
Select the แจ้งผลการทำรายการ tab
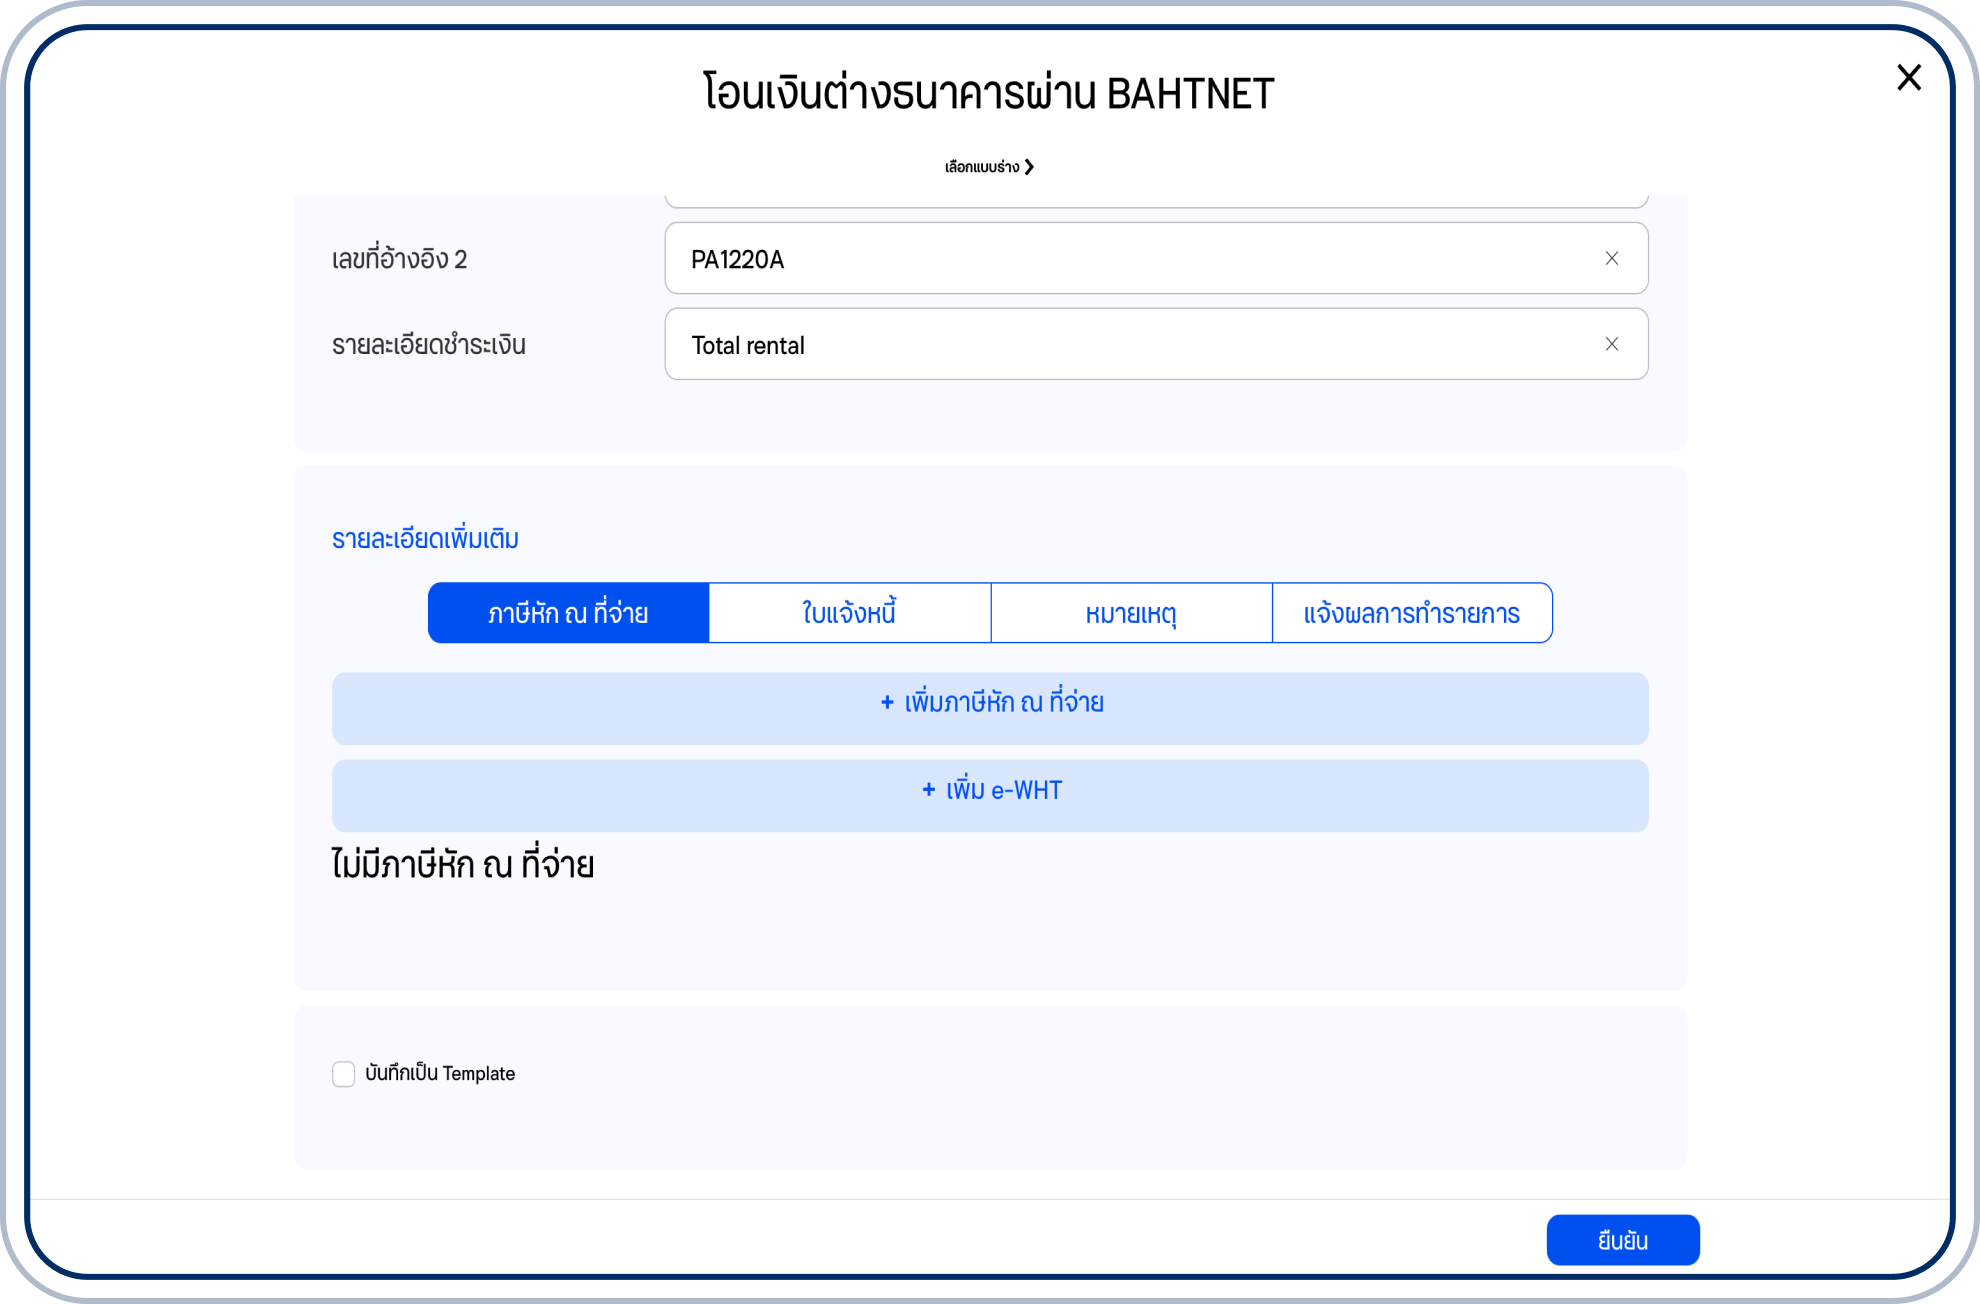pyautogui.click(x=1411, y=613)
